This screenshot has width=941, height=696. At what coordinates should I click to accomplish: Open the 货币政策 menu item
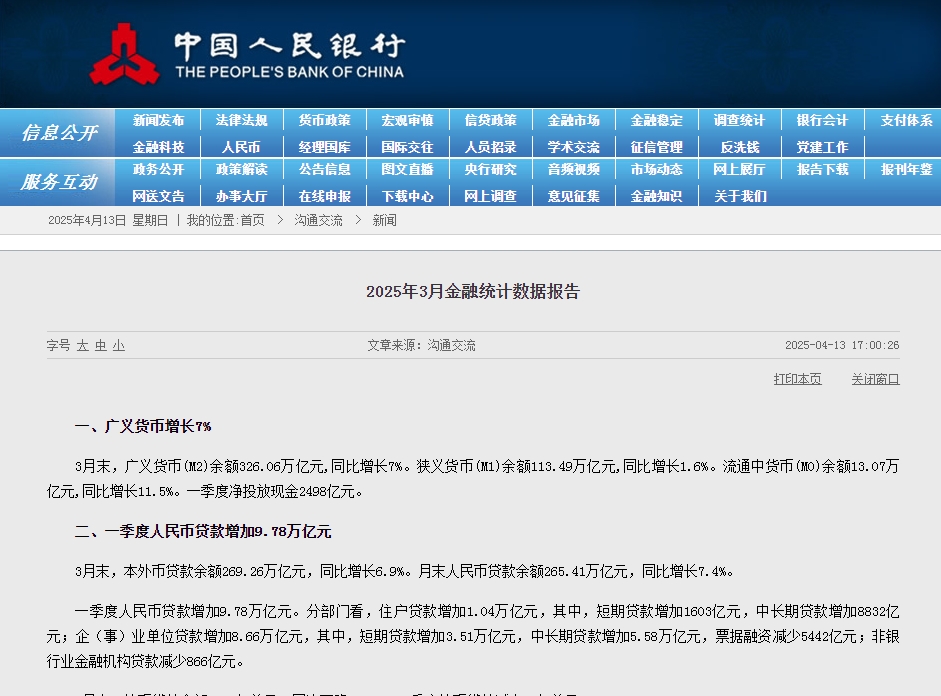pos(325,120)
